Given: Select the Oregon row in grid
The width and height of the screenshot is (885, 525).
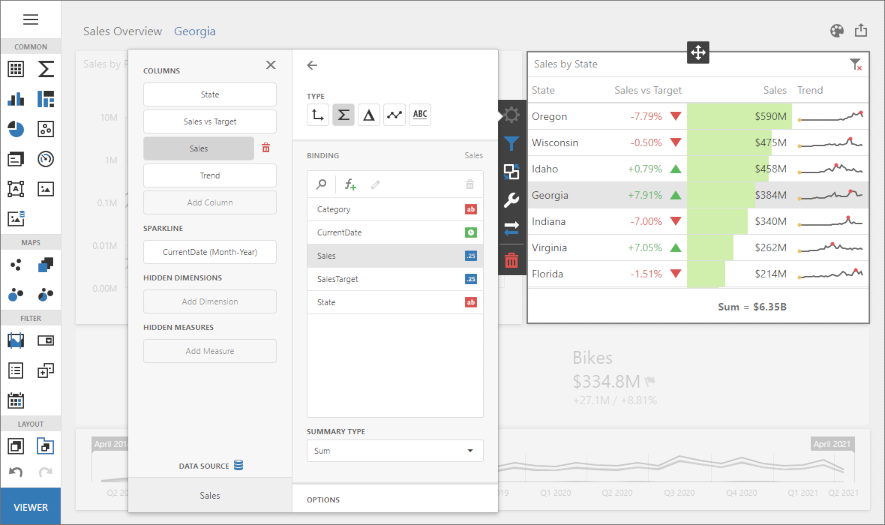Looking at the screenshot, I should tap(698, 116).
